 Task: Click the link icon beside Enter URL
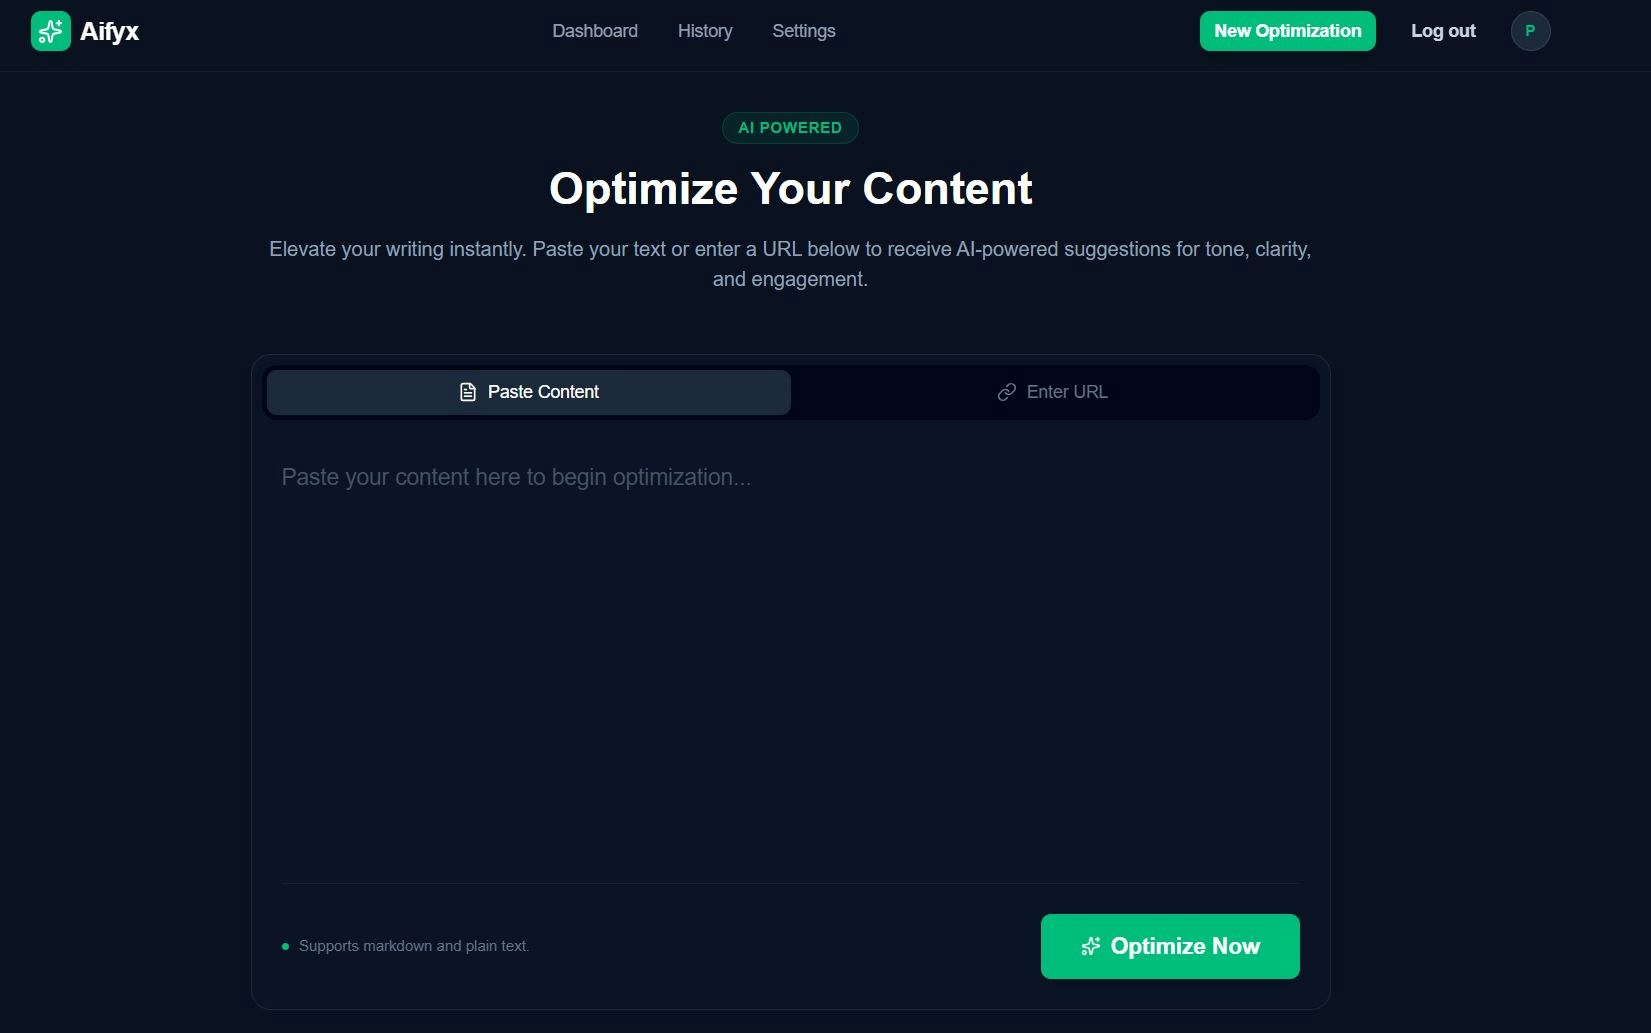[1005, 392]
